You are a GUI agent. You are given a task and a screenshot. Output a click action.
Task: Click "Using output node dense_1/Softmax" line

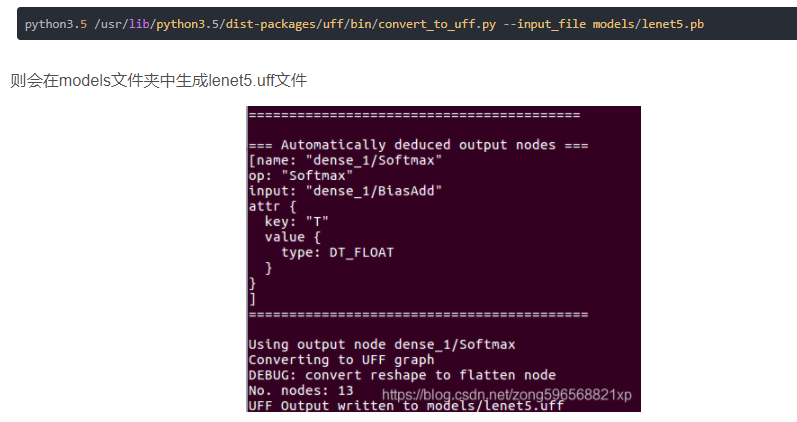click(382, 344)
